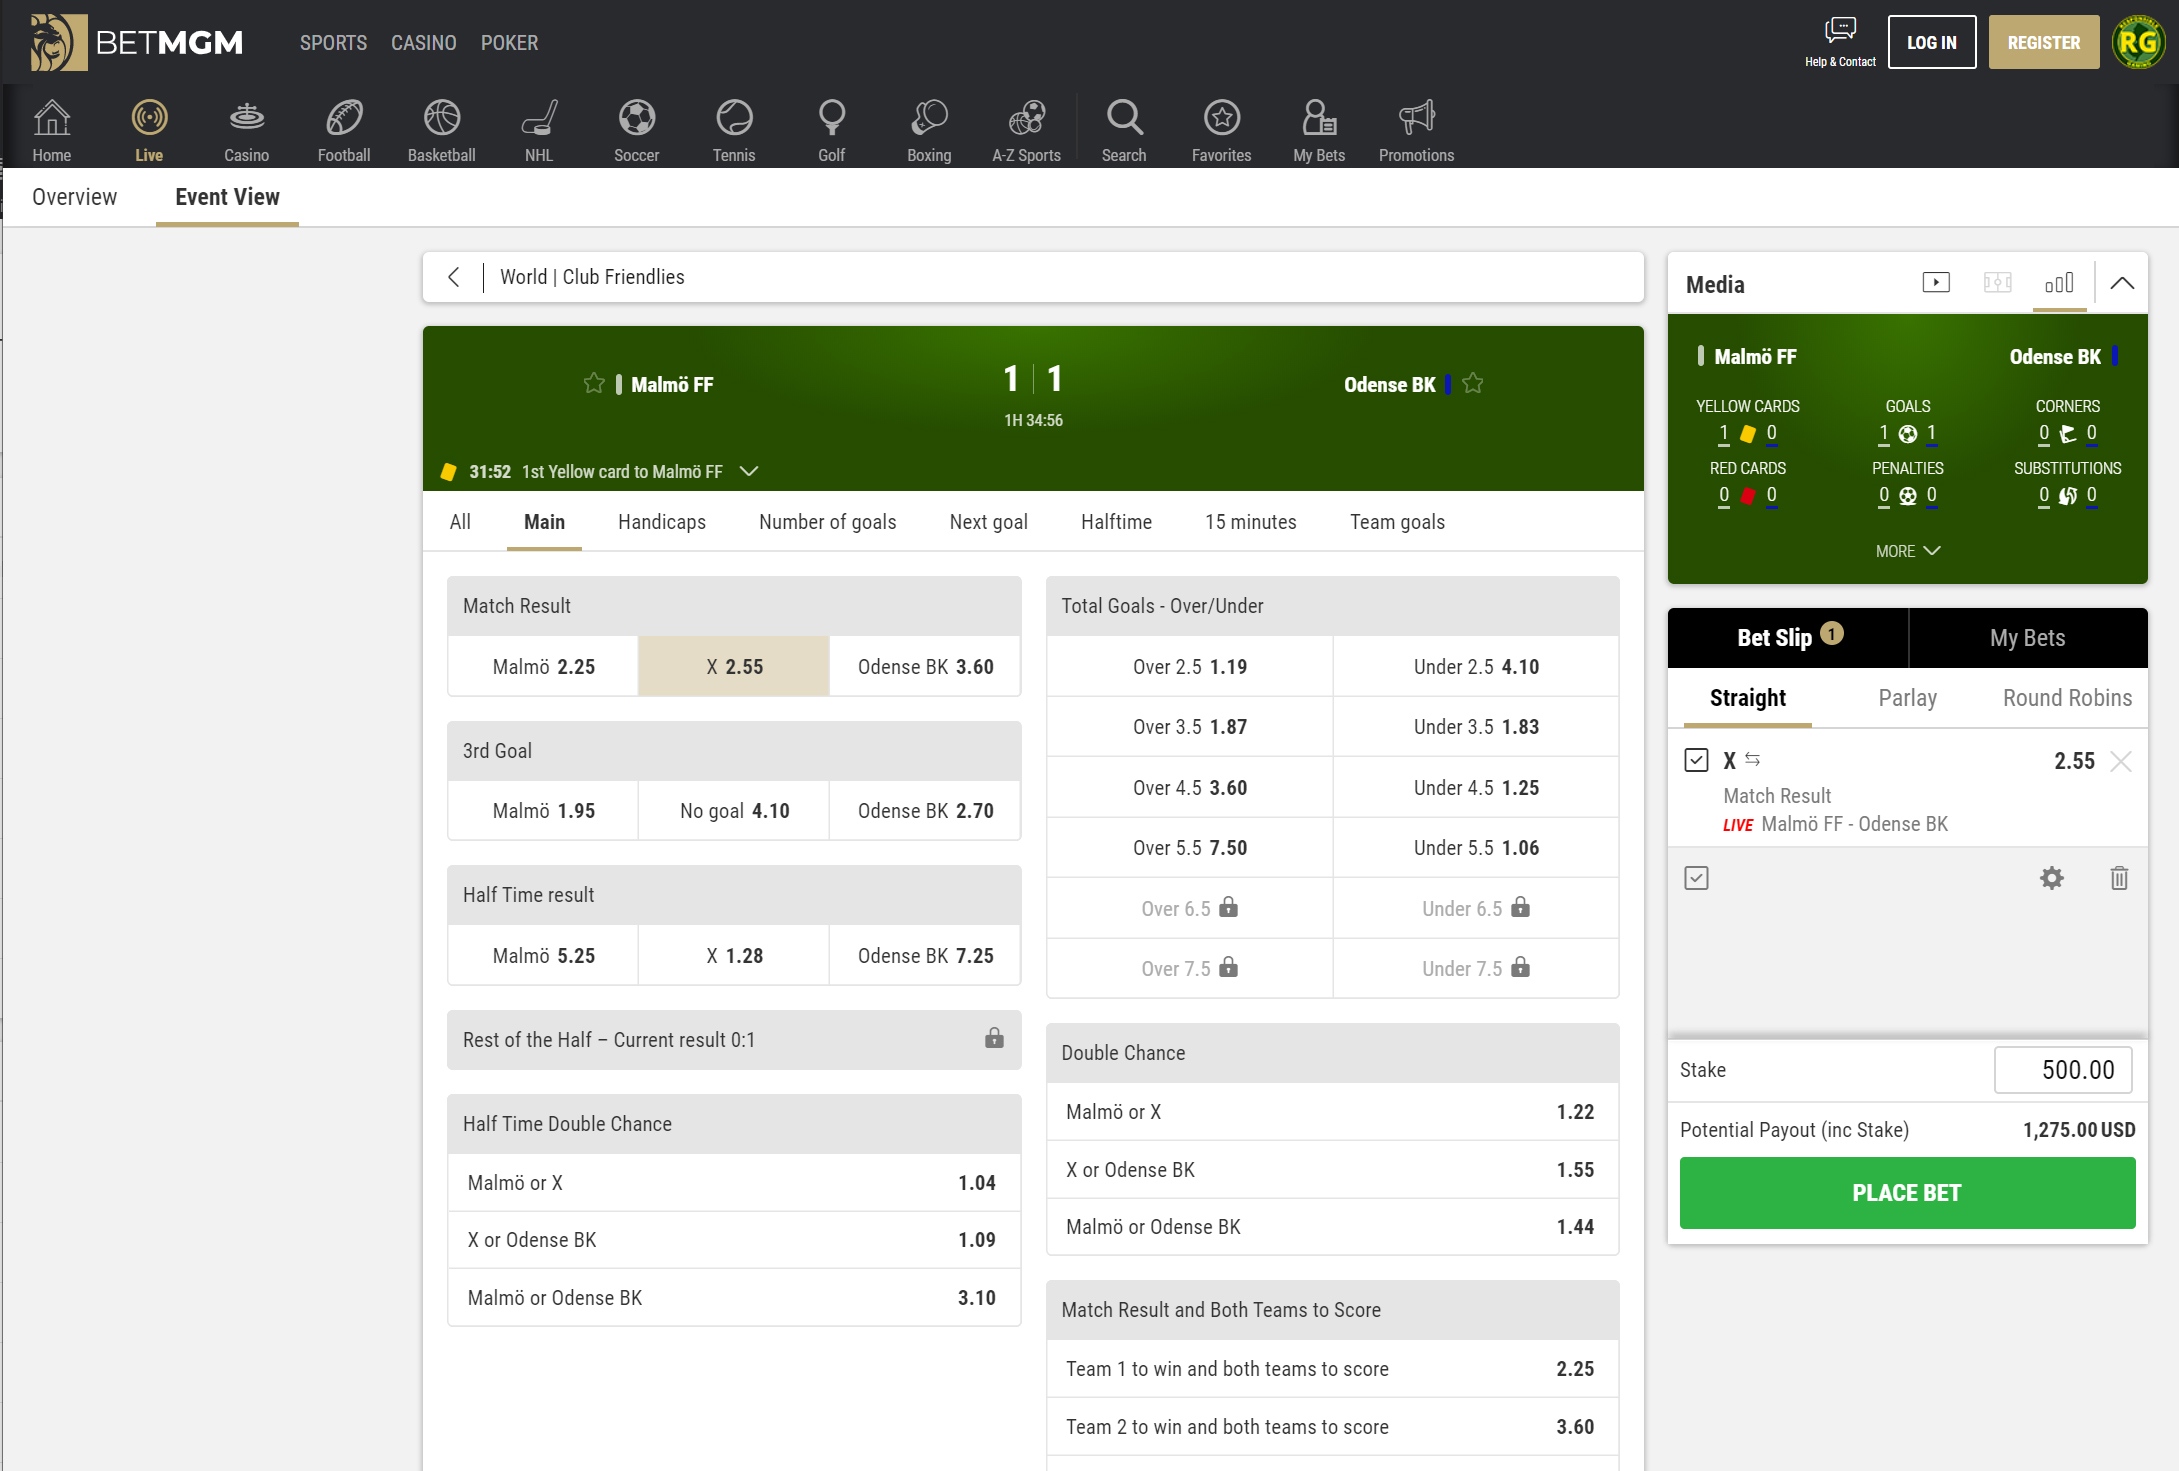The height and width of the screenshot is (1471, 2179).
Task: Open bet slip settings gear
Action: (x=2052, y=878)
